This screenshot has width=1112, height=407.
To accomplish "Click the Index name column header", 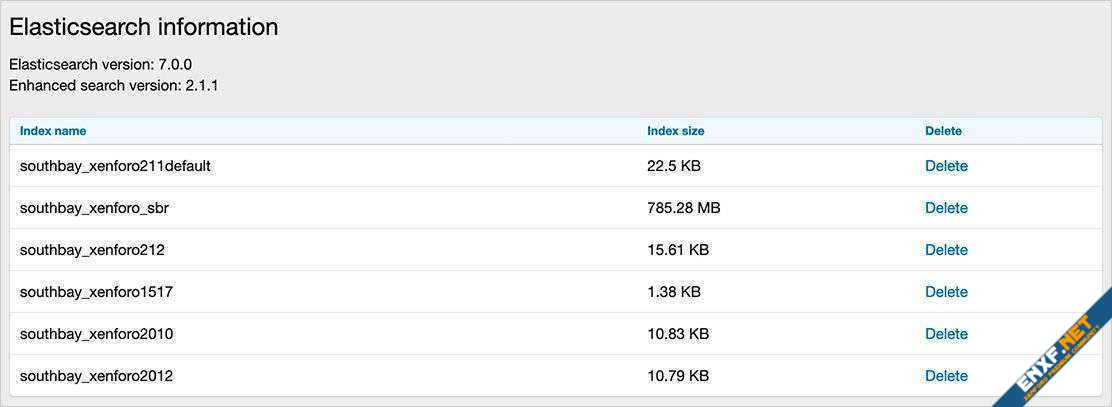I will tap(53, 131).
